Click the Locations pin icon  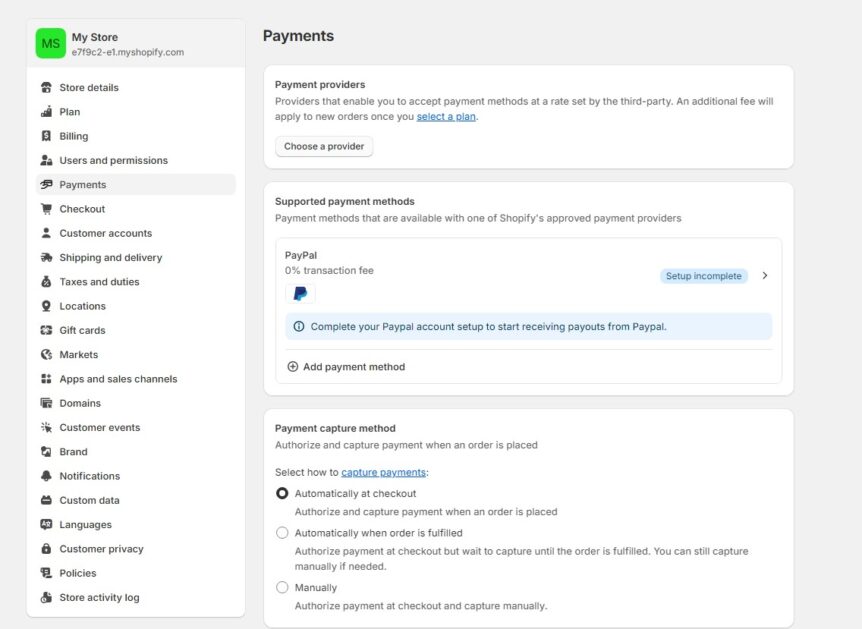pos(46,306)
